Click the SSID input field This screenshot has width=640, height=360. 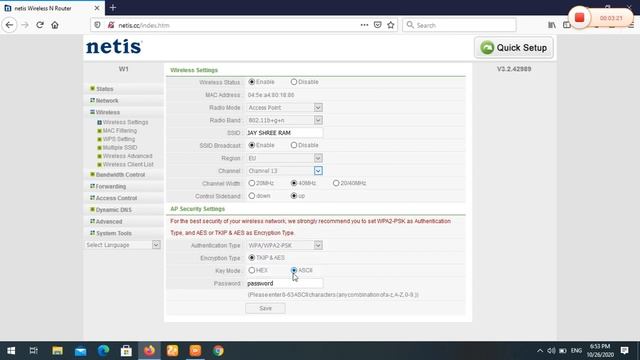point(284,133)
